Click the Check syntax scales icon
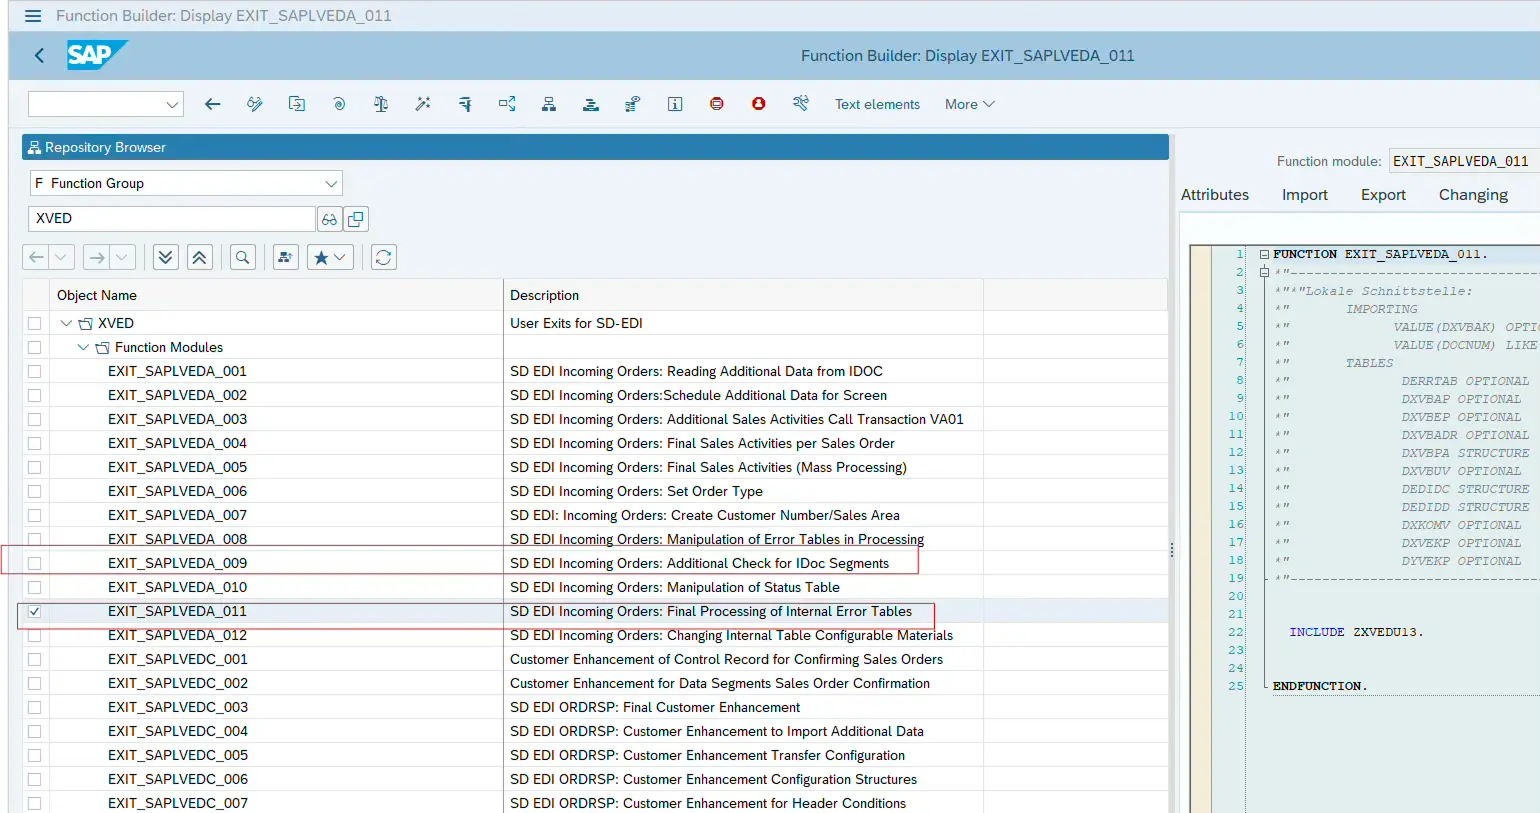 point(381,104)
